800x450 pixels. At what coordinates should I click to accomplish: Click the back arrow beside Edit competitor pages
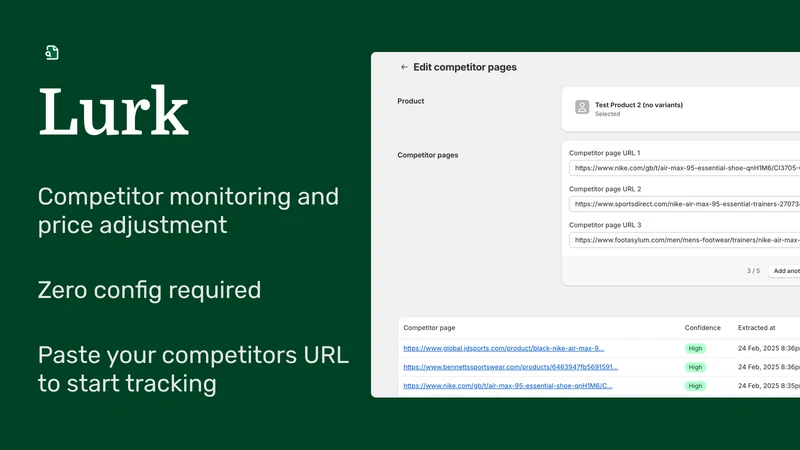click(404, 67)
